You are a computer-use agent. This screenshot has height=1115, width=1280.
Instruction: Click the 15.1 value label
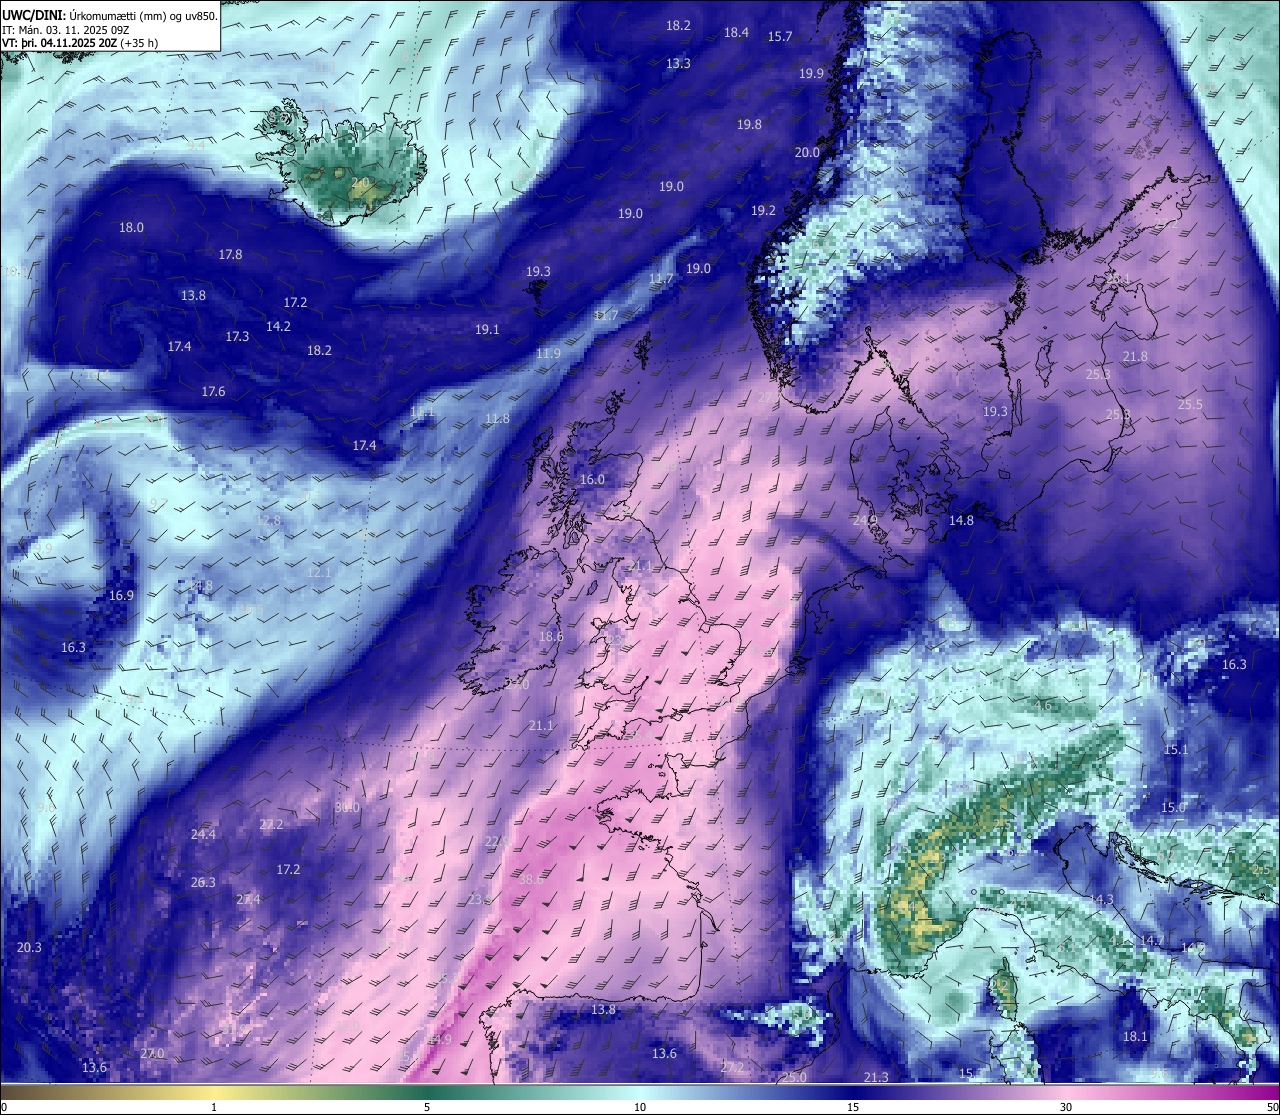(x=1176, y=749)
